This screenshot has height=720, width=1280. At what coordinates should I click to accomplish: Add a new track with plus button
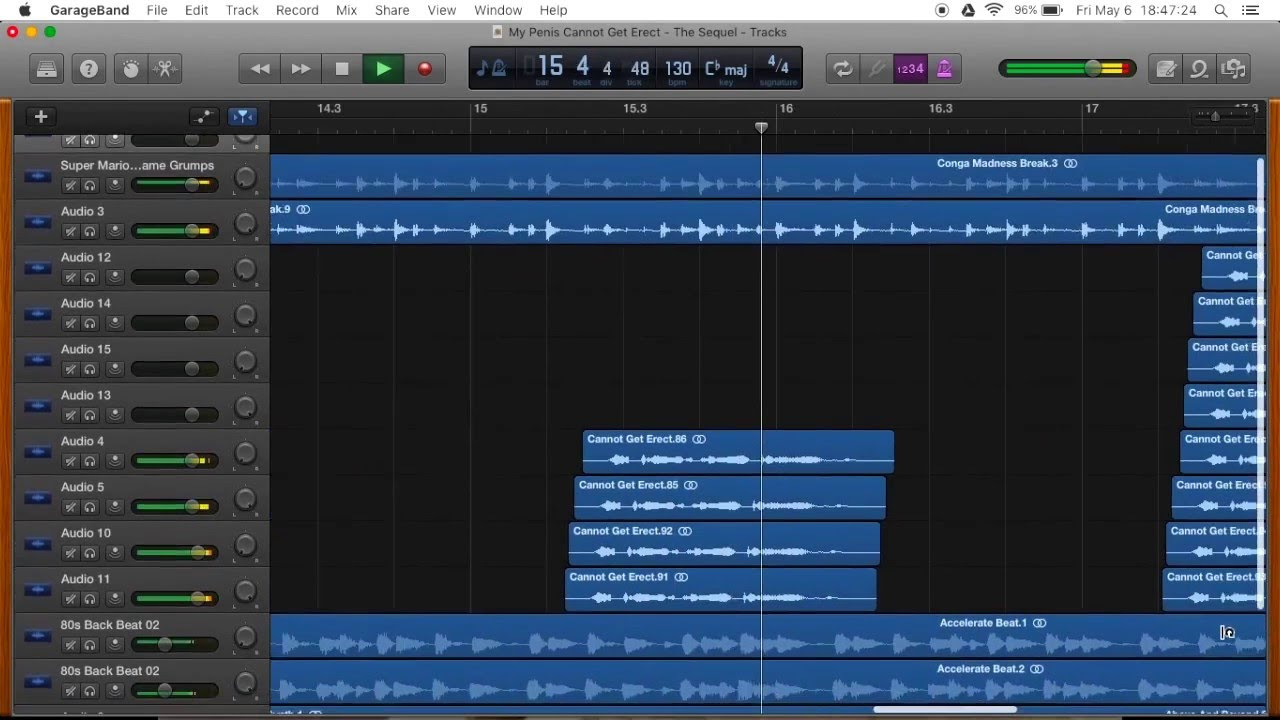[41, 117]
